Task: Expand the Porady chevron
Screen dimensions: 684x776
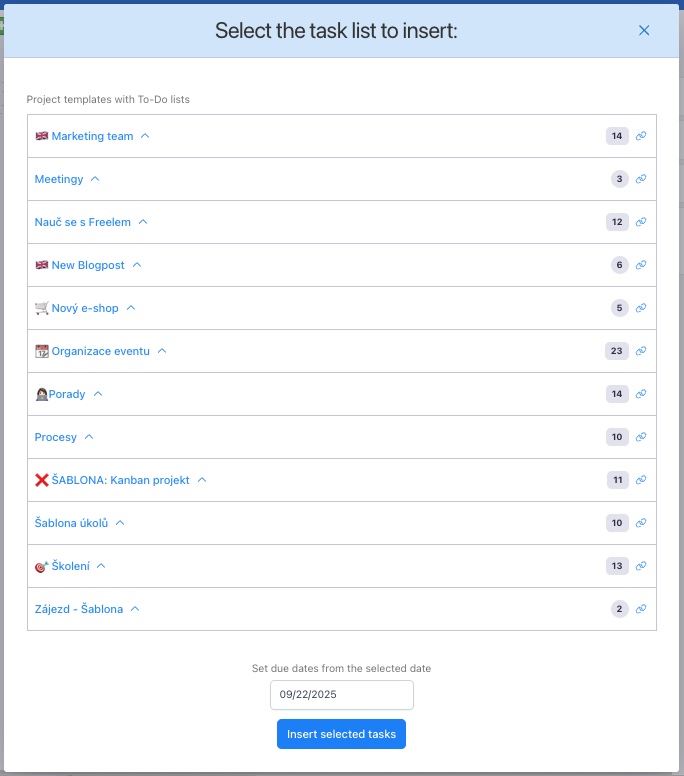Action: [98, 394]
